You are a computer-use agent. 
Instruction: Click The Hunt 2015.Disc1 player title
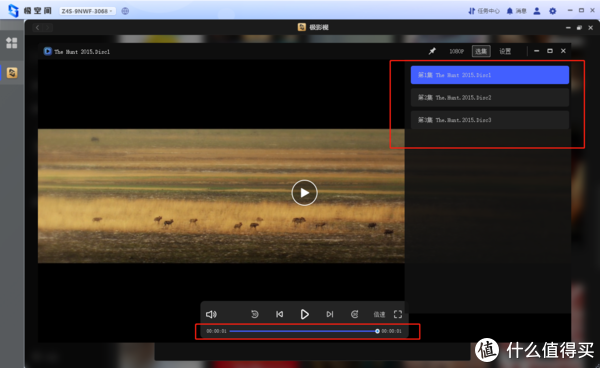(82, 52)
